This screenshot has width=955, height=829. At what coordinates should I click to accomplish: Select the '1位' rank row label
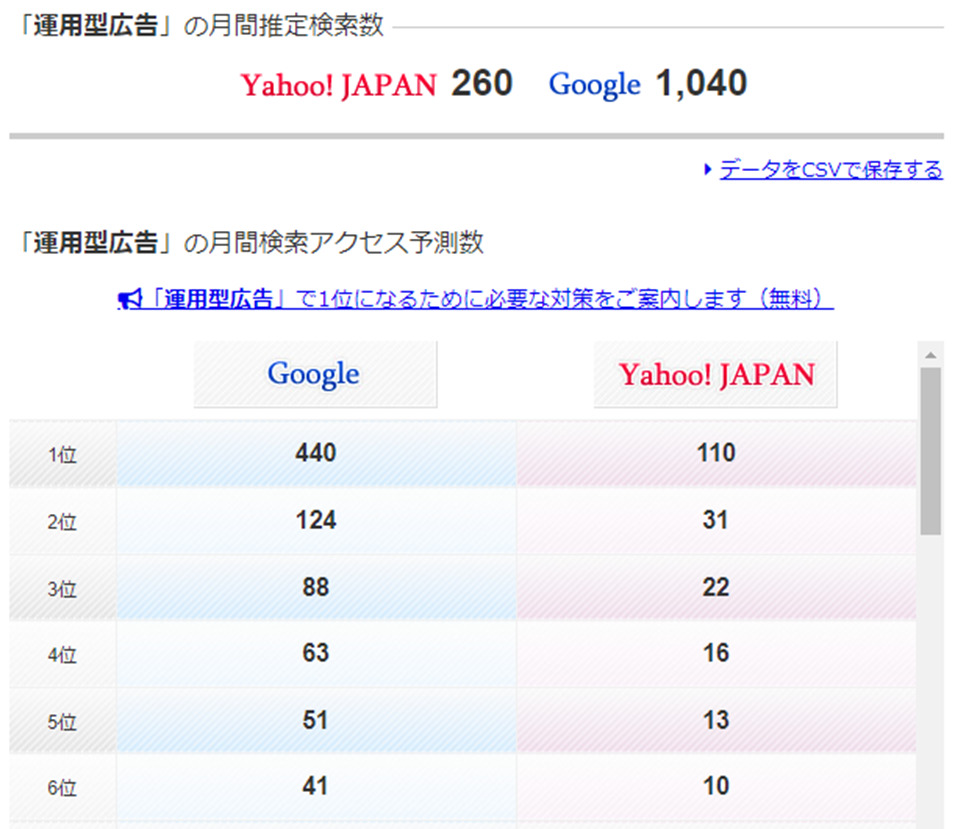pyautogui.click(x=62, y=454)
